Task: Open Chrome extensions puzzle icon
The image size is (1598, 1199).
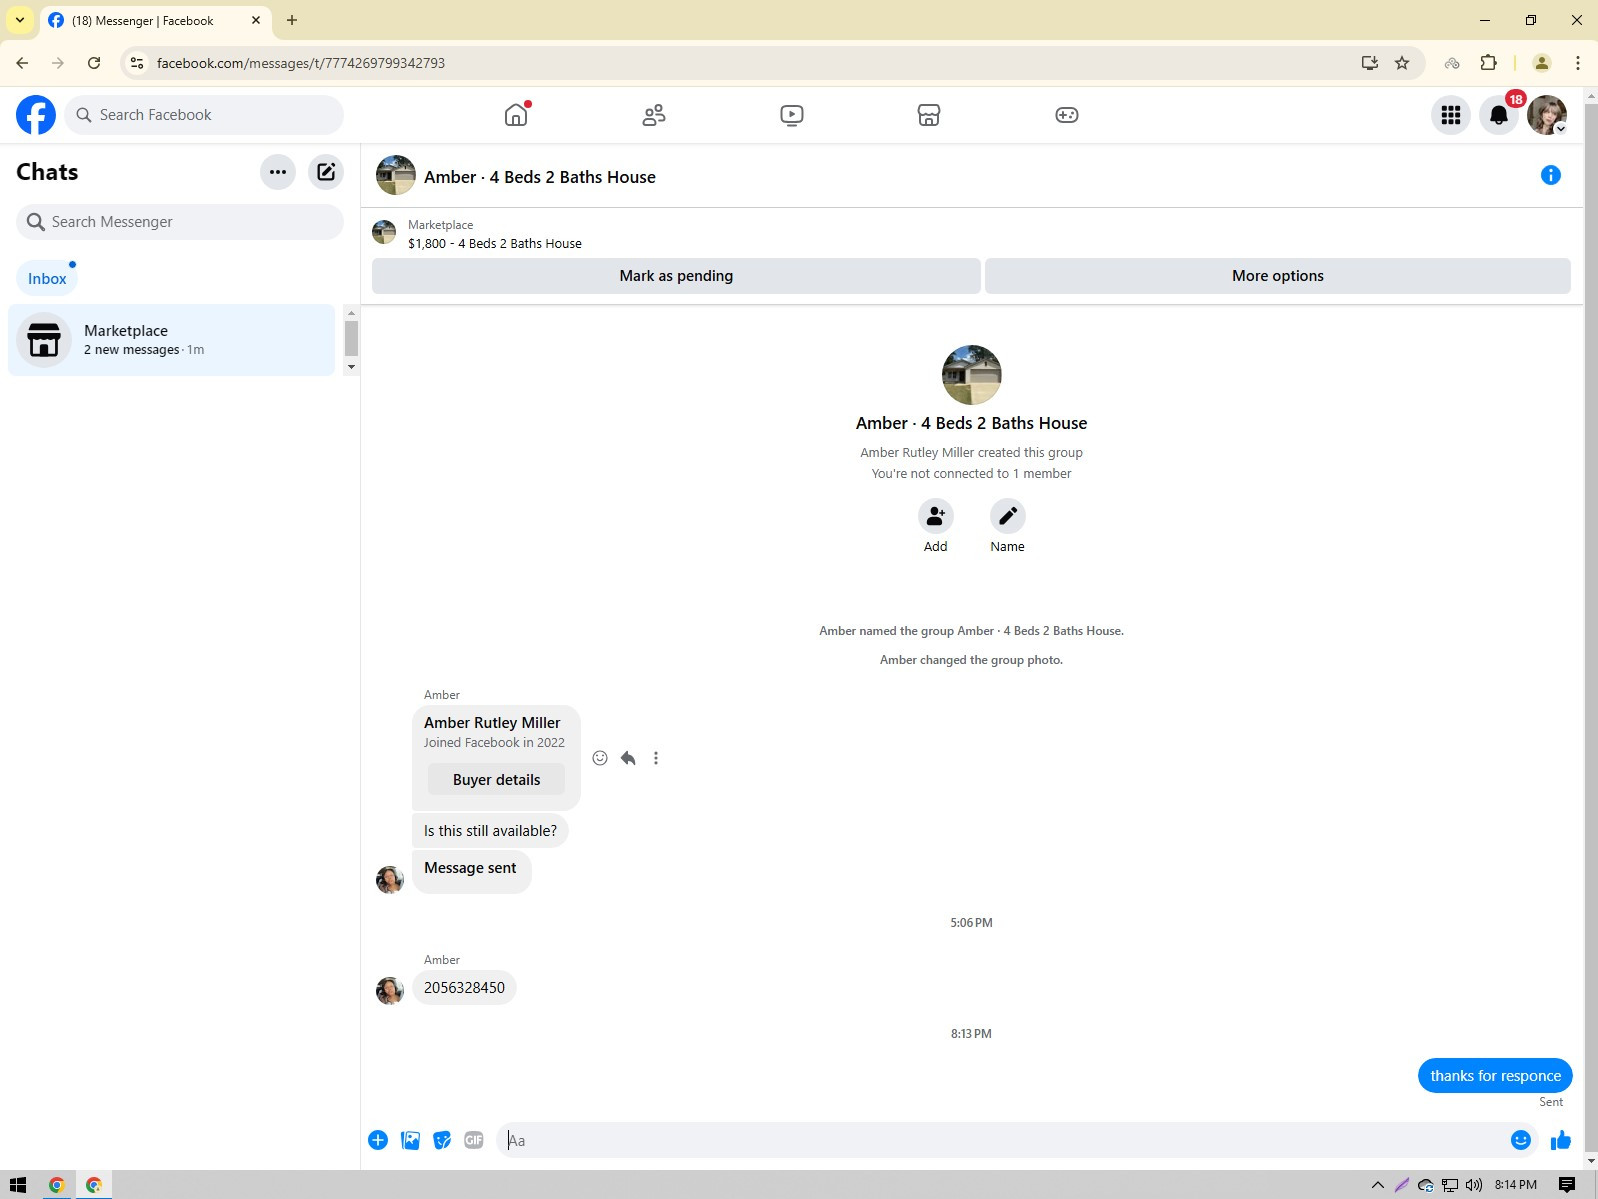Action: (1488, 63)
